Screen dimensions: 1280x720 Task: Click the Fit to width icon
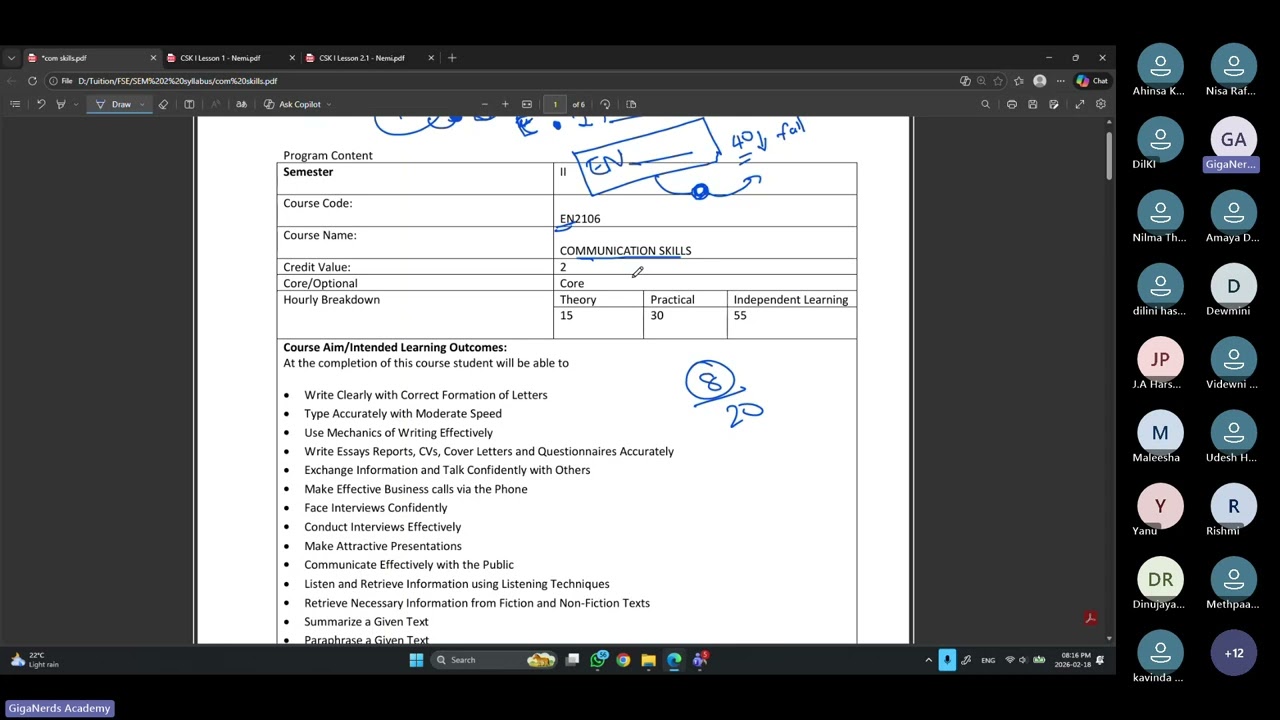click(527, 104)
